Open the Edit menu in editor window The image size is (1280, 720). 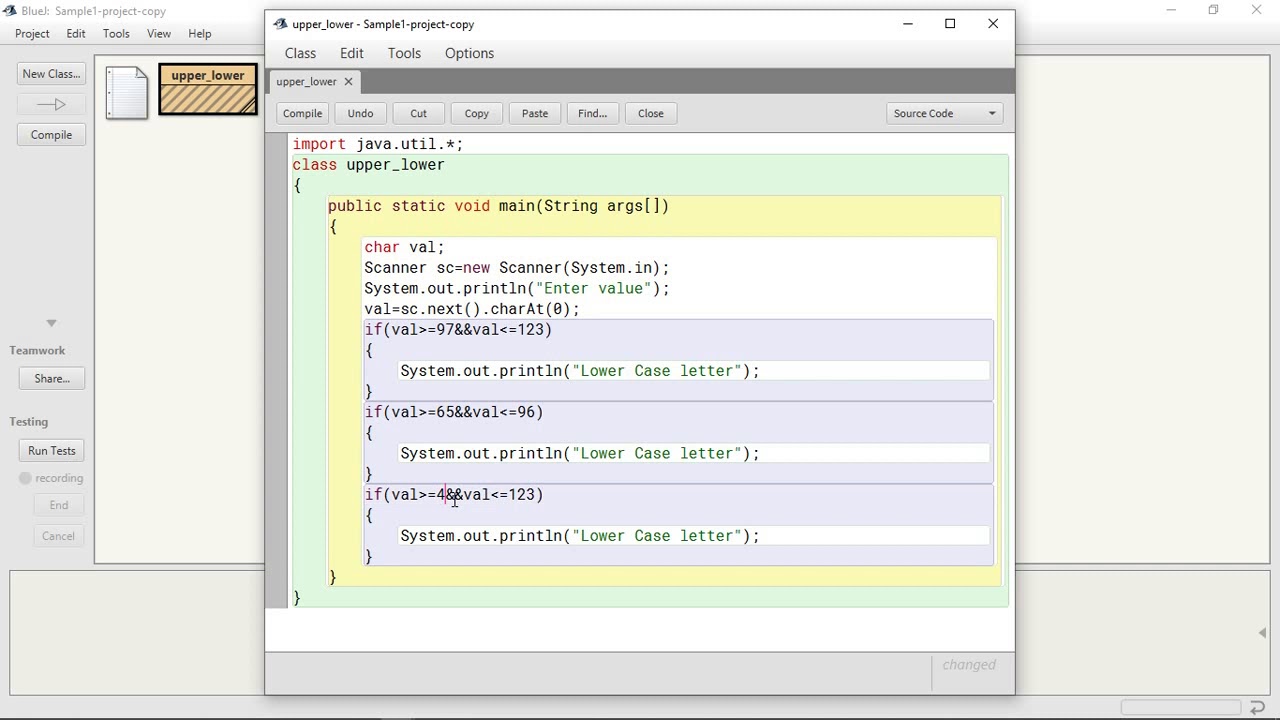[x=351, y=53]
